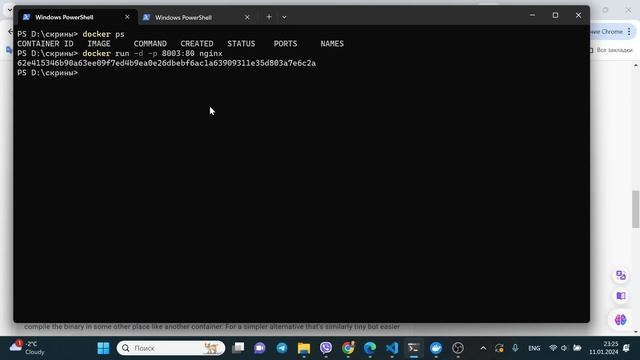Open Telegram from the taskbar
Image resolution: width=640 pixels, height=360 pixels.
[x=282, y=348]
